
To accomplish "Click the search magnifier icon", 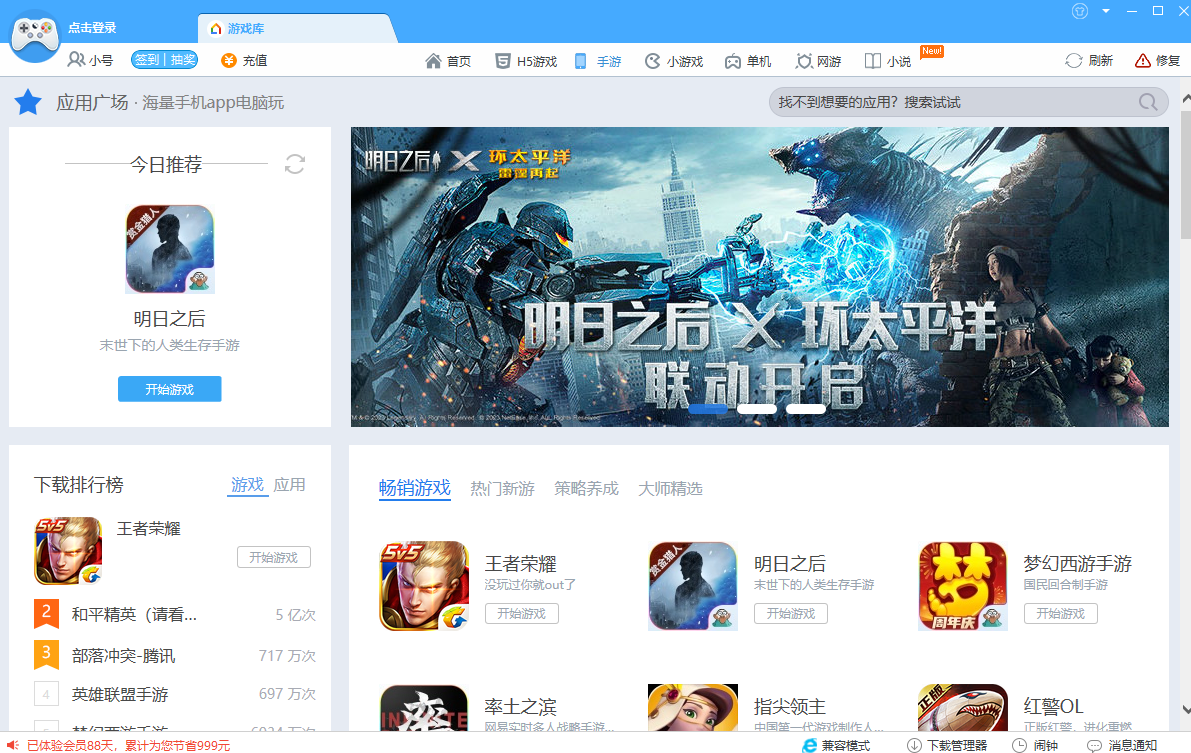I will tap(1148, 102).
